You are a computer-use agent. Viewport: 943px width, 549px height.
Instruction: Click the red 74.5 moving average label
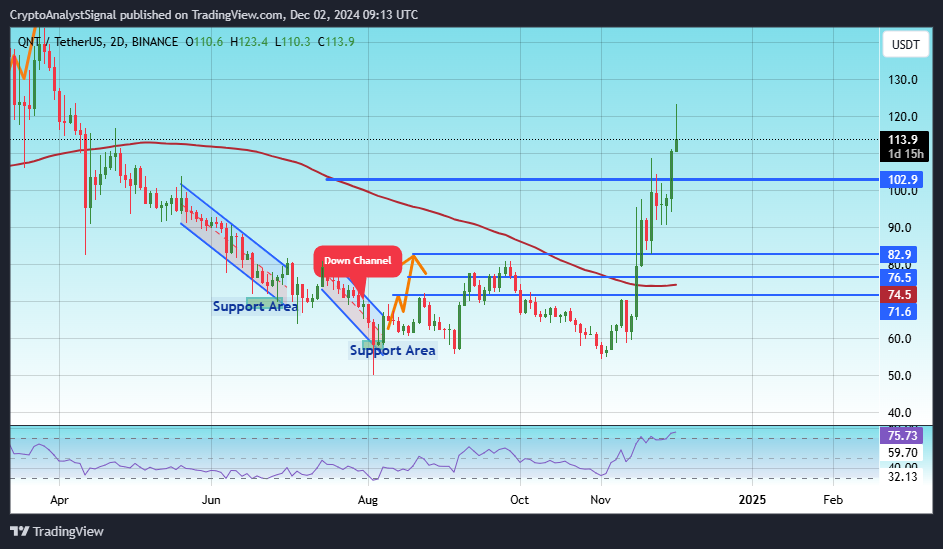(x=898, y=295)
